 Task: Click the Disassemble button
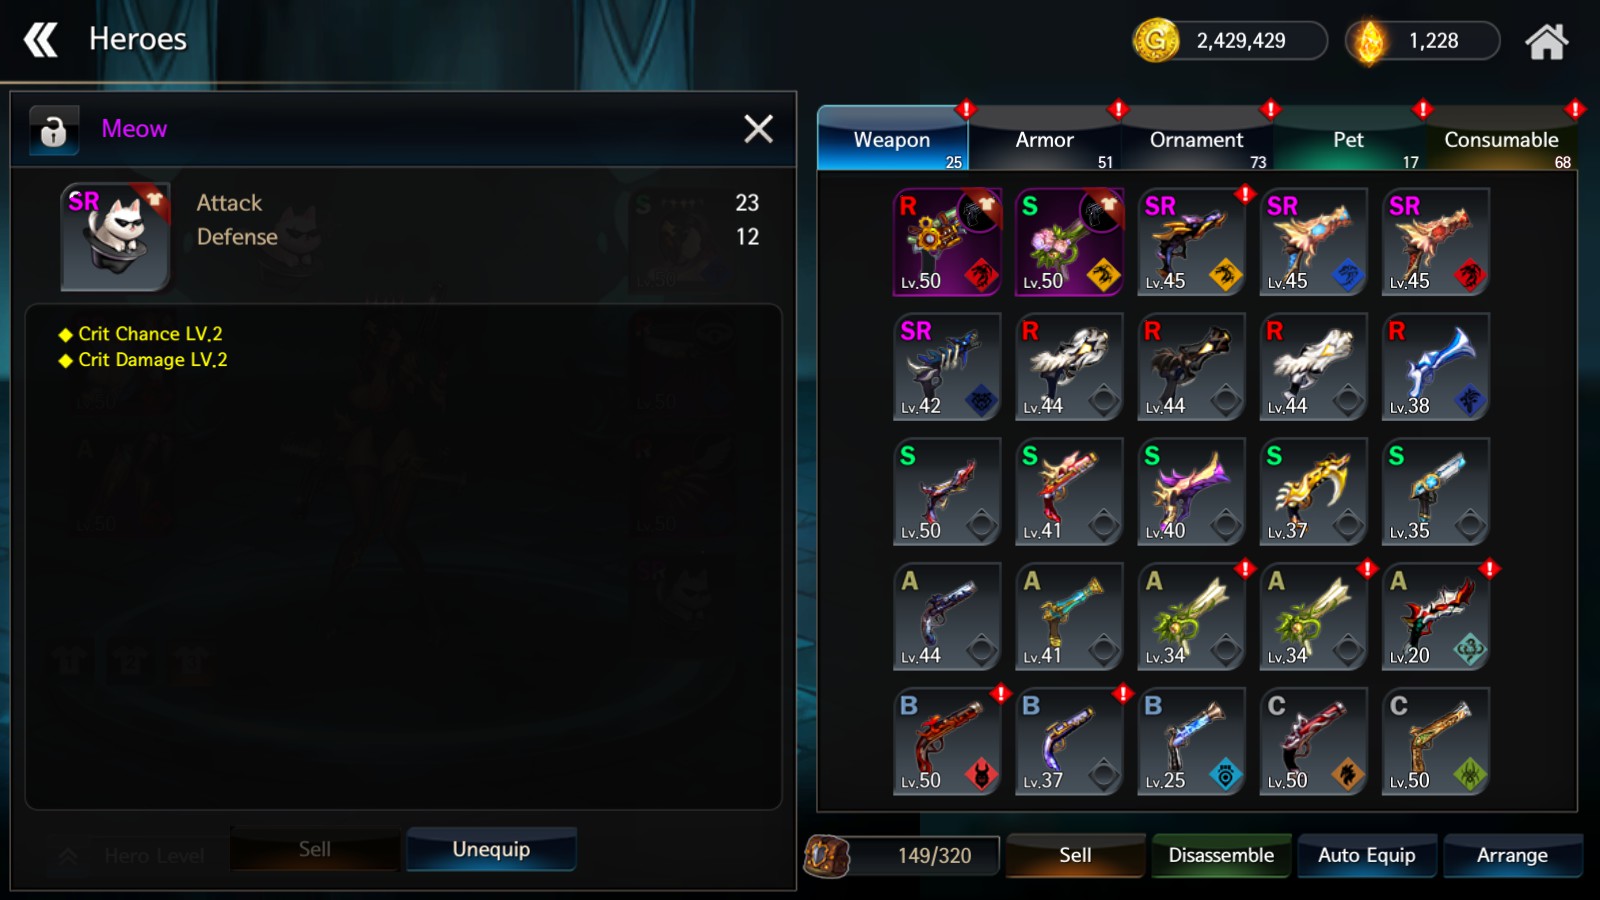click(1221, 856)
